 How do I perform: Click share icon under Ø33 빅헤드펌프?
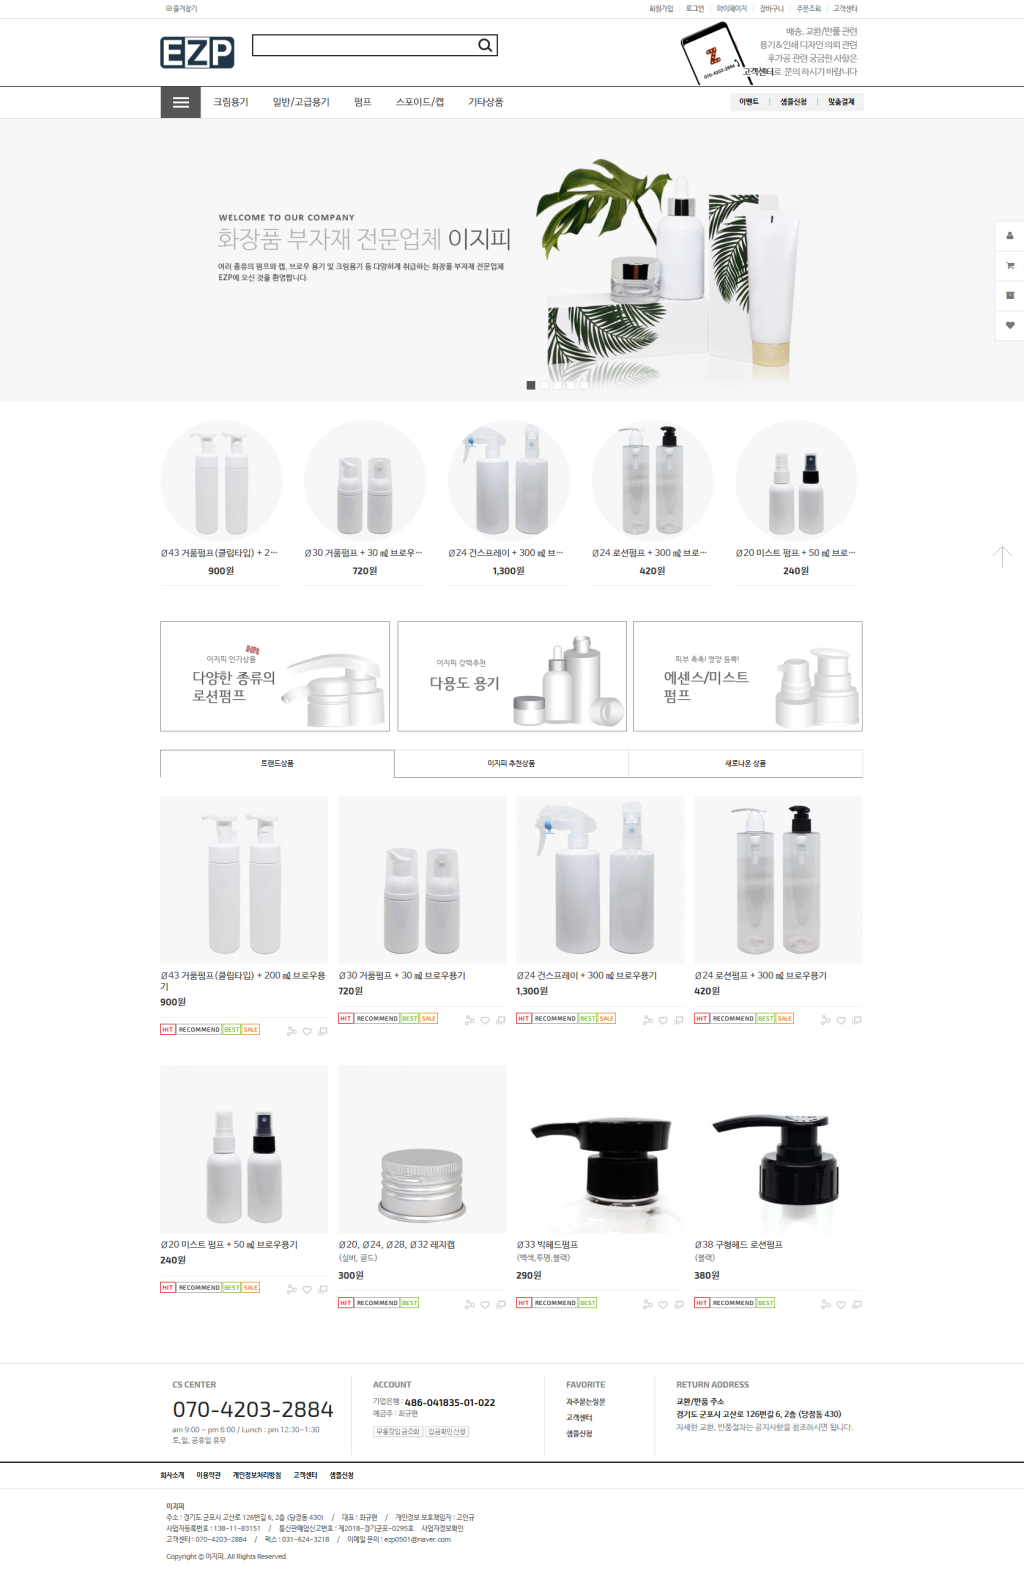(x=647, y=1305)
